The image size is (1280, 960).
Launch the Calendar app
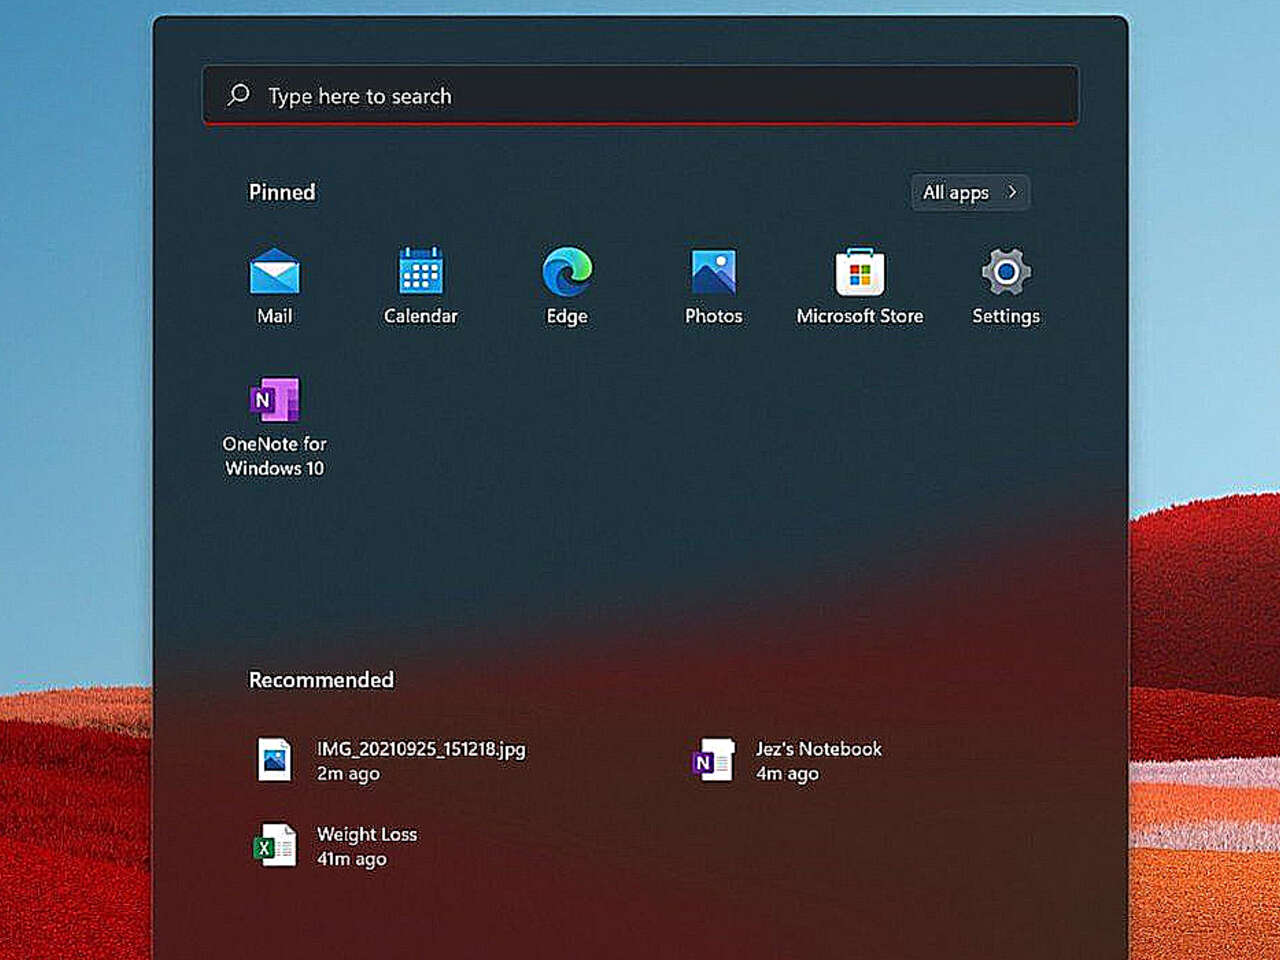(420, 271)
